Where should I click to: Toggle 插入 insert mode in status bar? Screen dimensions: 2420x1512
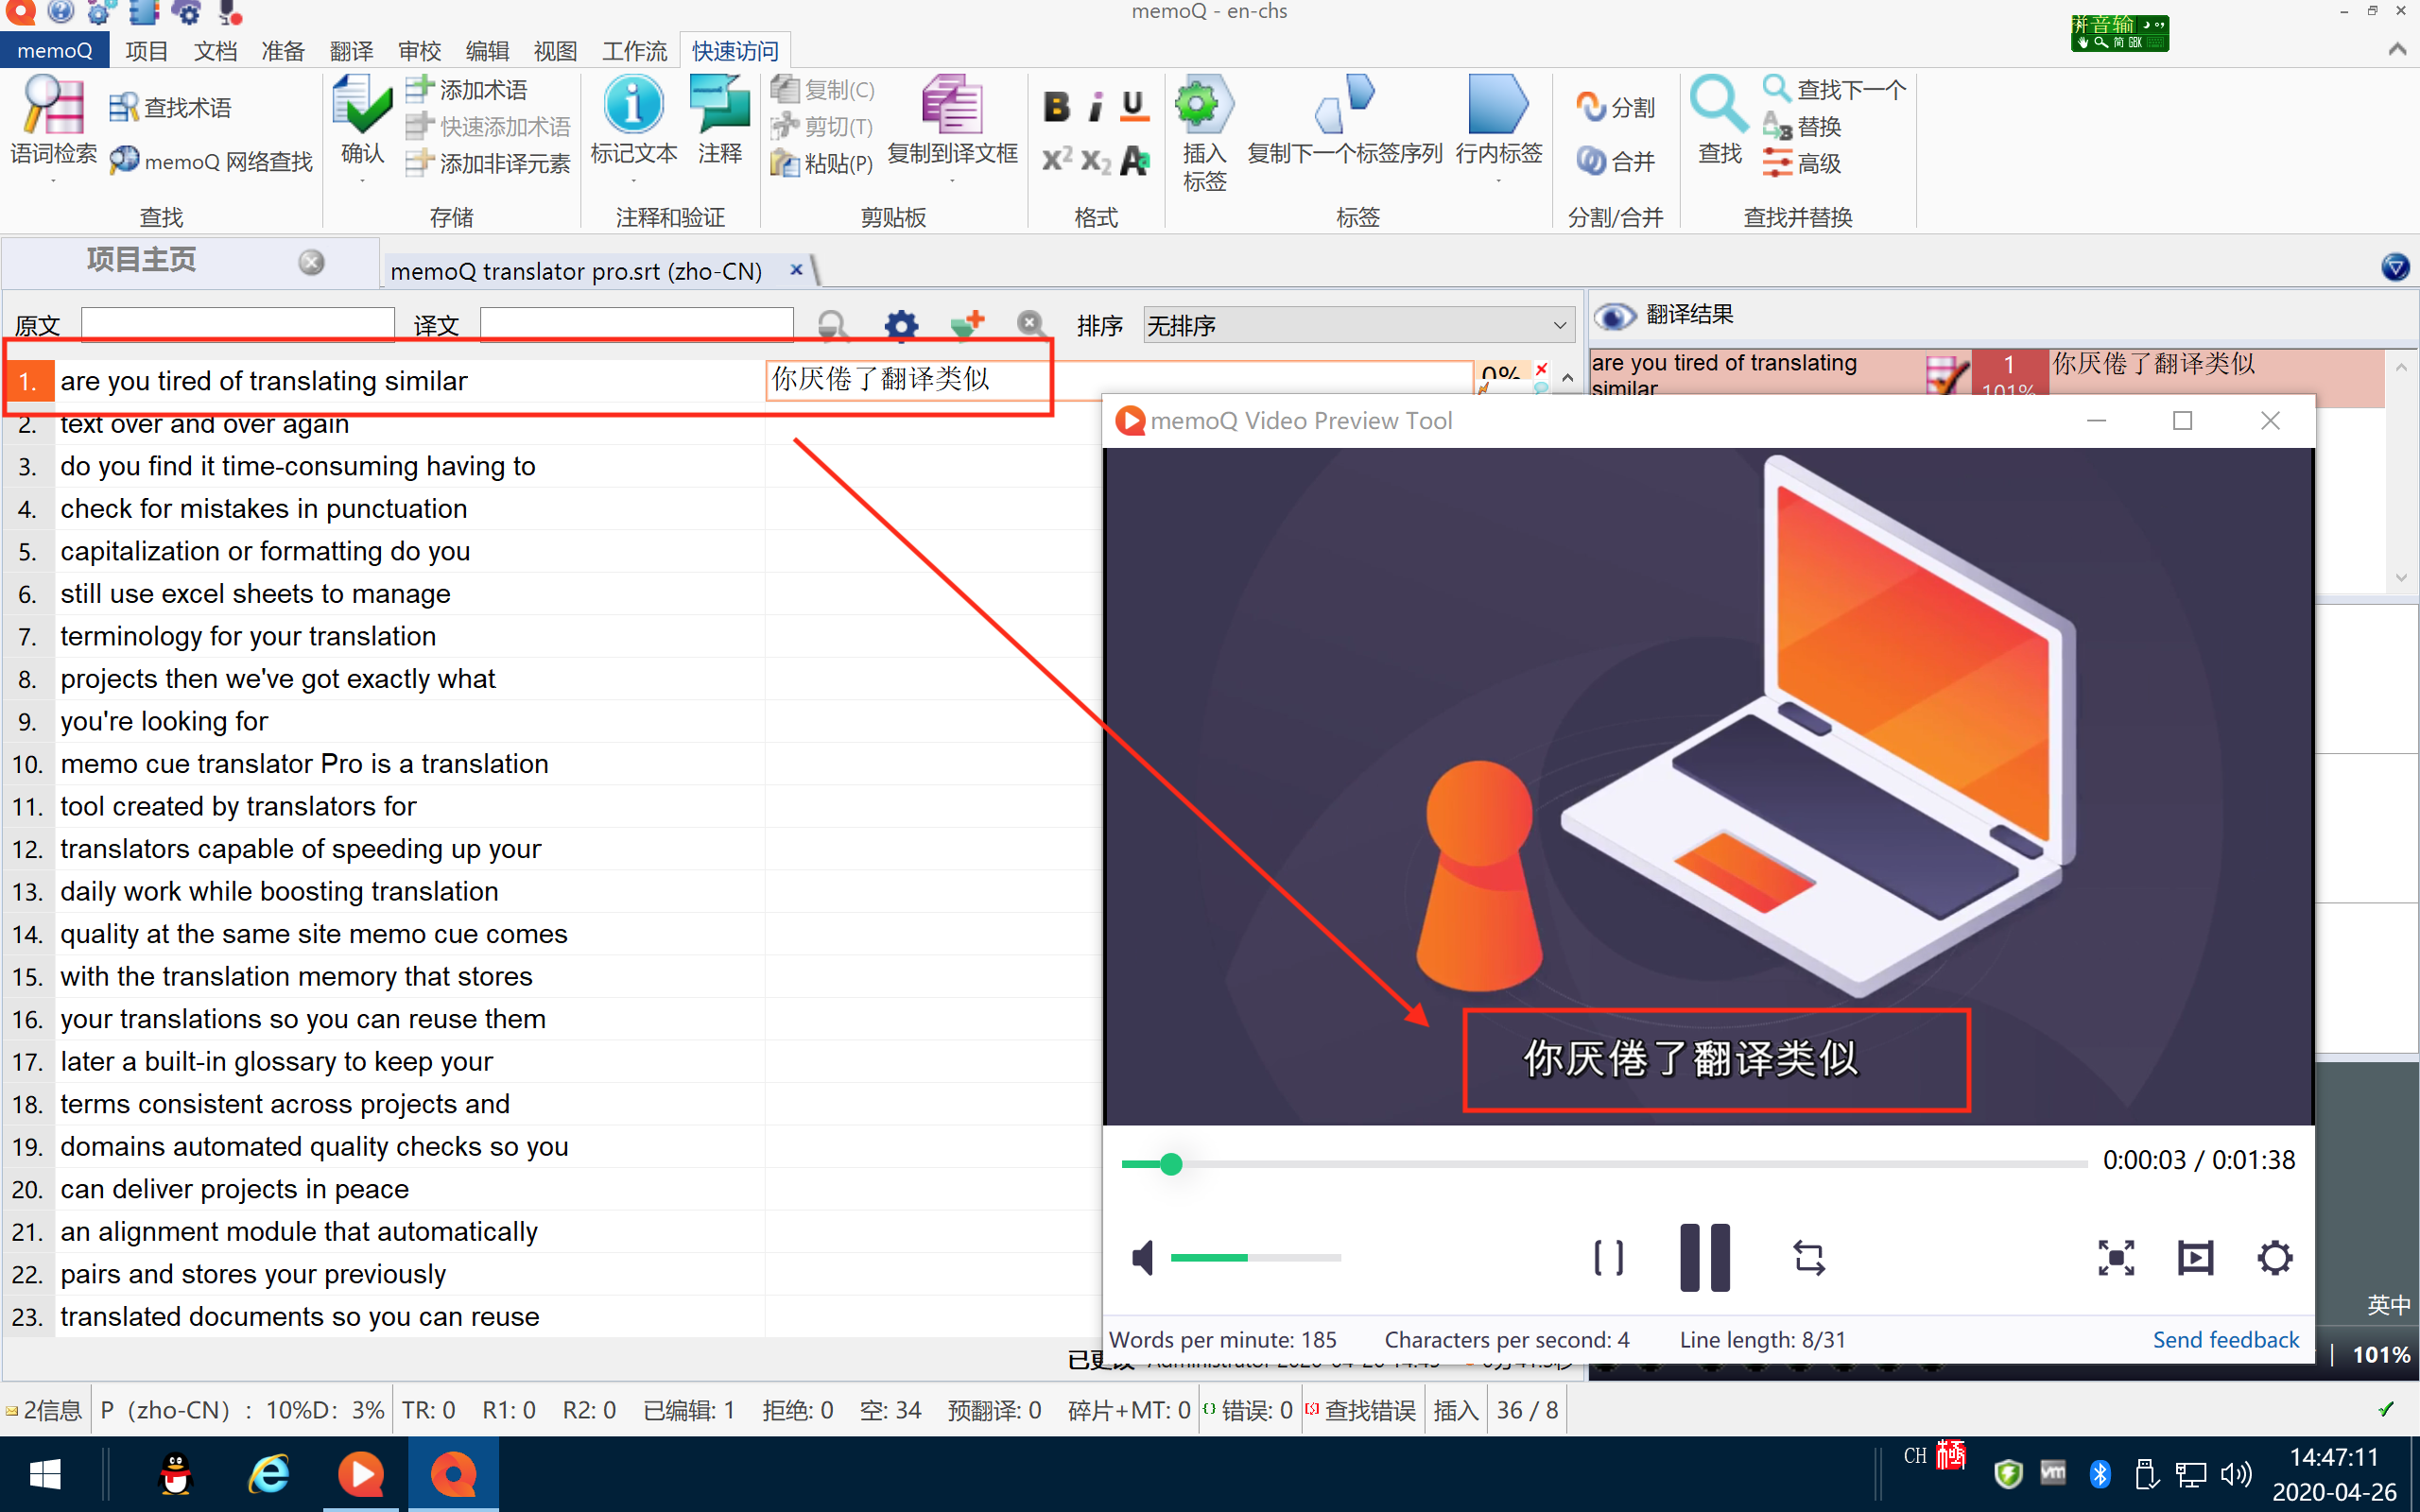pyautogui.click(x=1455, y=1410)
